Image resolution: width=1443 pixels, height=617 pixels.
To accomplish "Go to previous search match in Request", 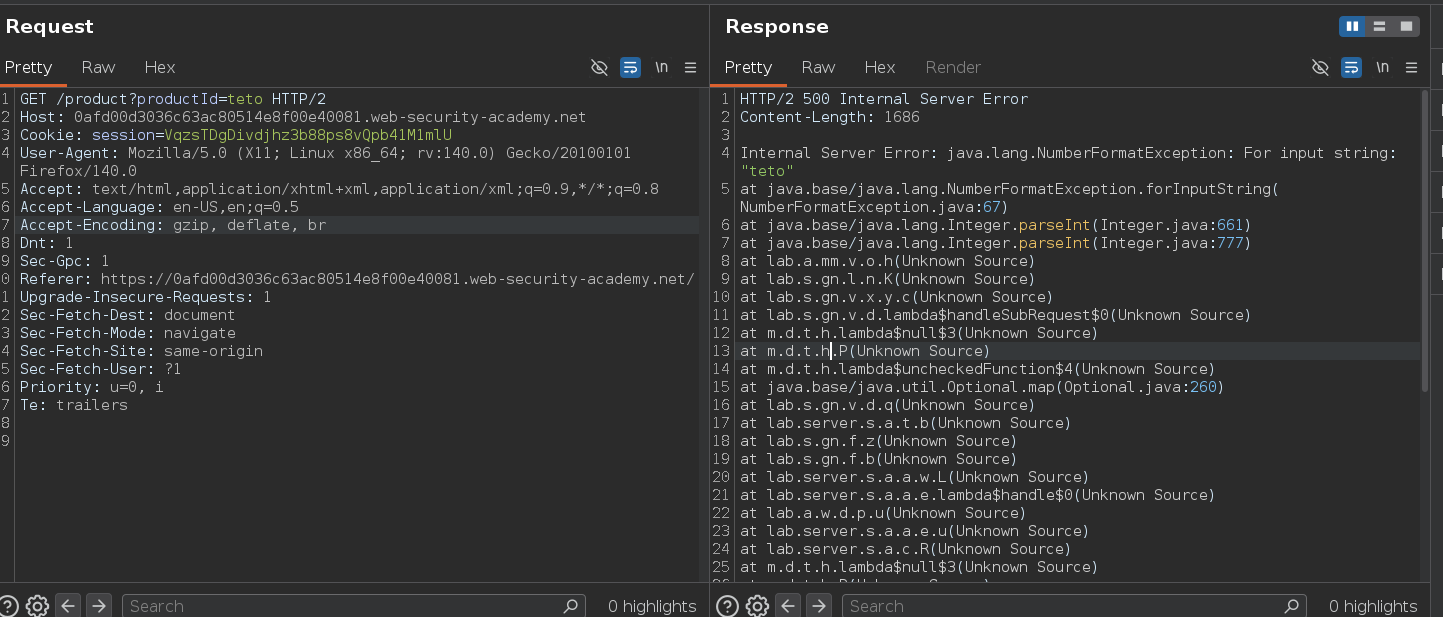I will click(x=67, y=605).
